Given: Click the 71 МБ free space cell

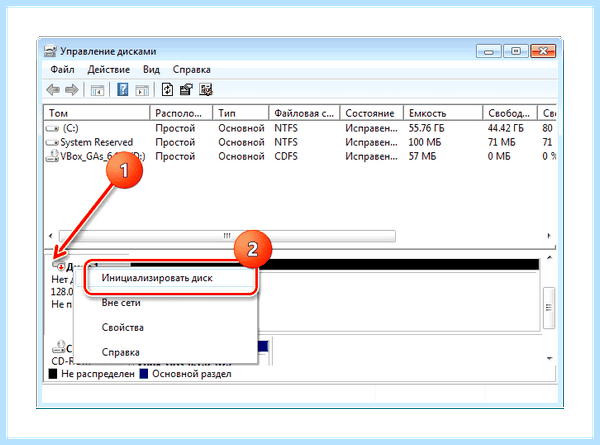Looking at the screenshot, I should pyautogui.click(x=501, y=142).
